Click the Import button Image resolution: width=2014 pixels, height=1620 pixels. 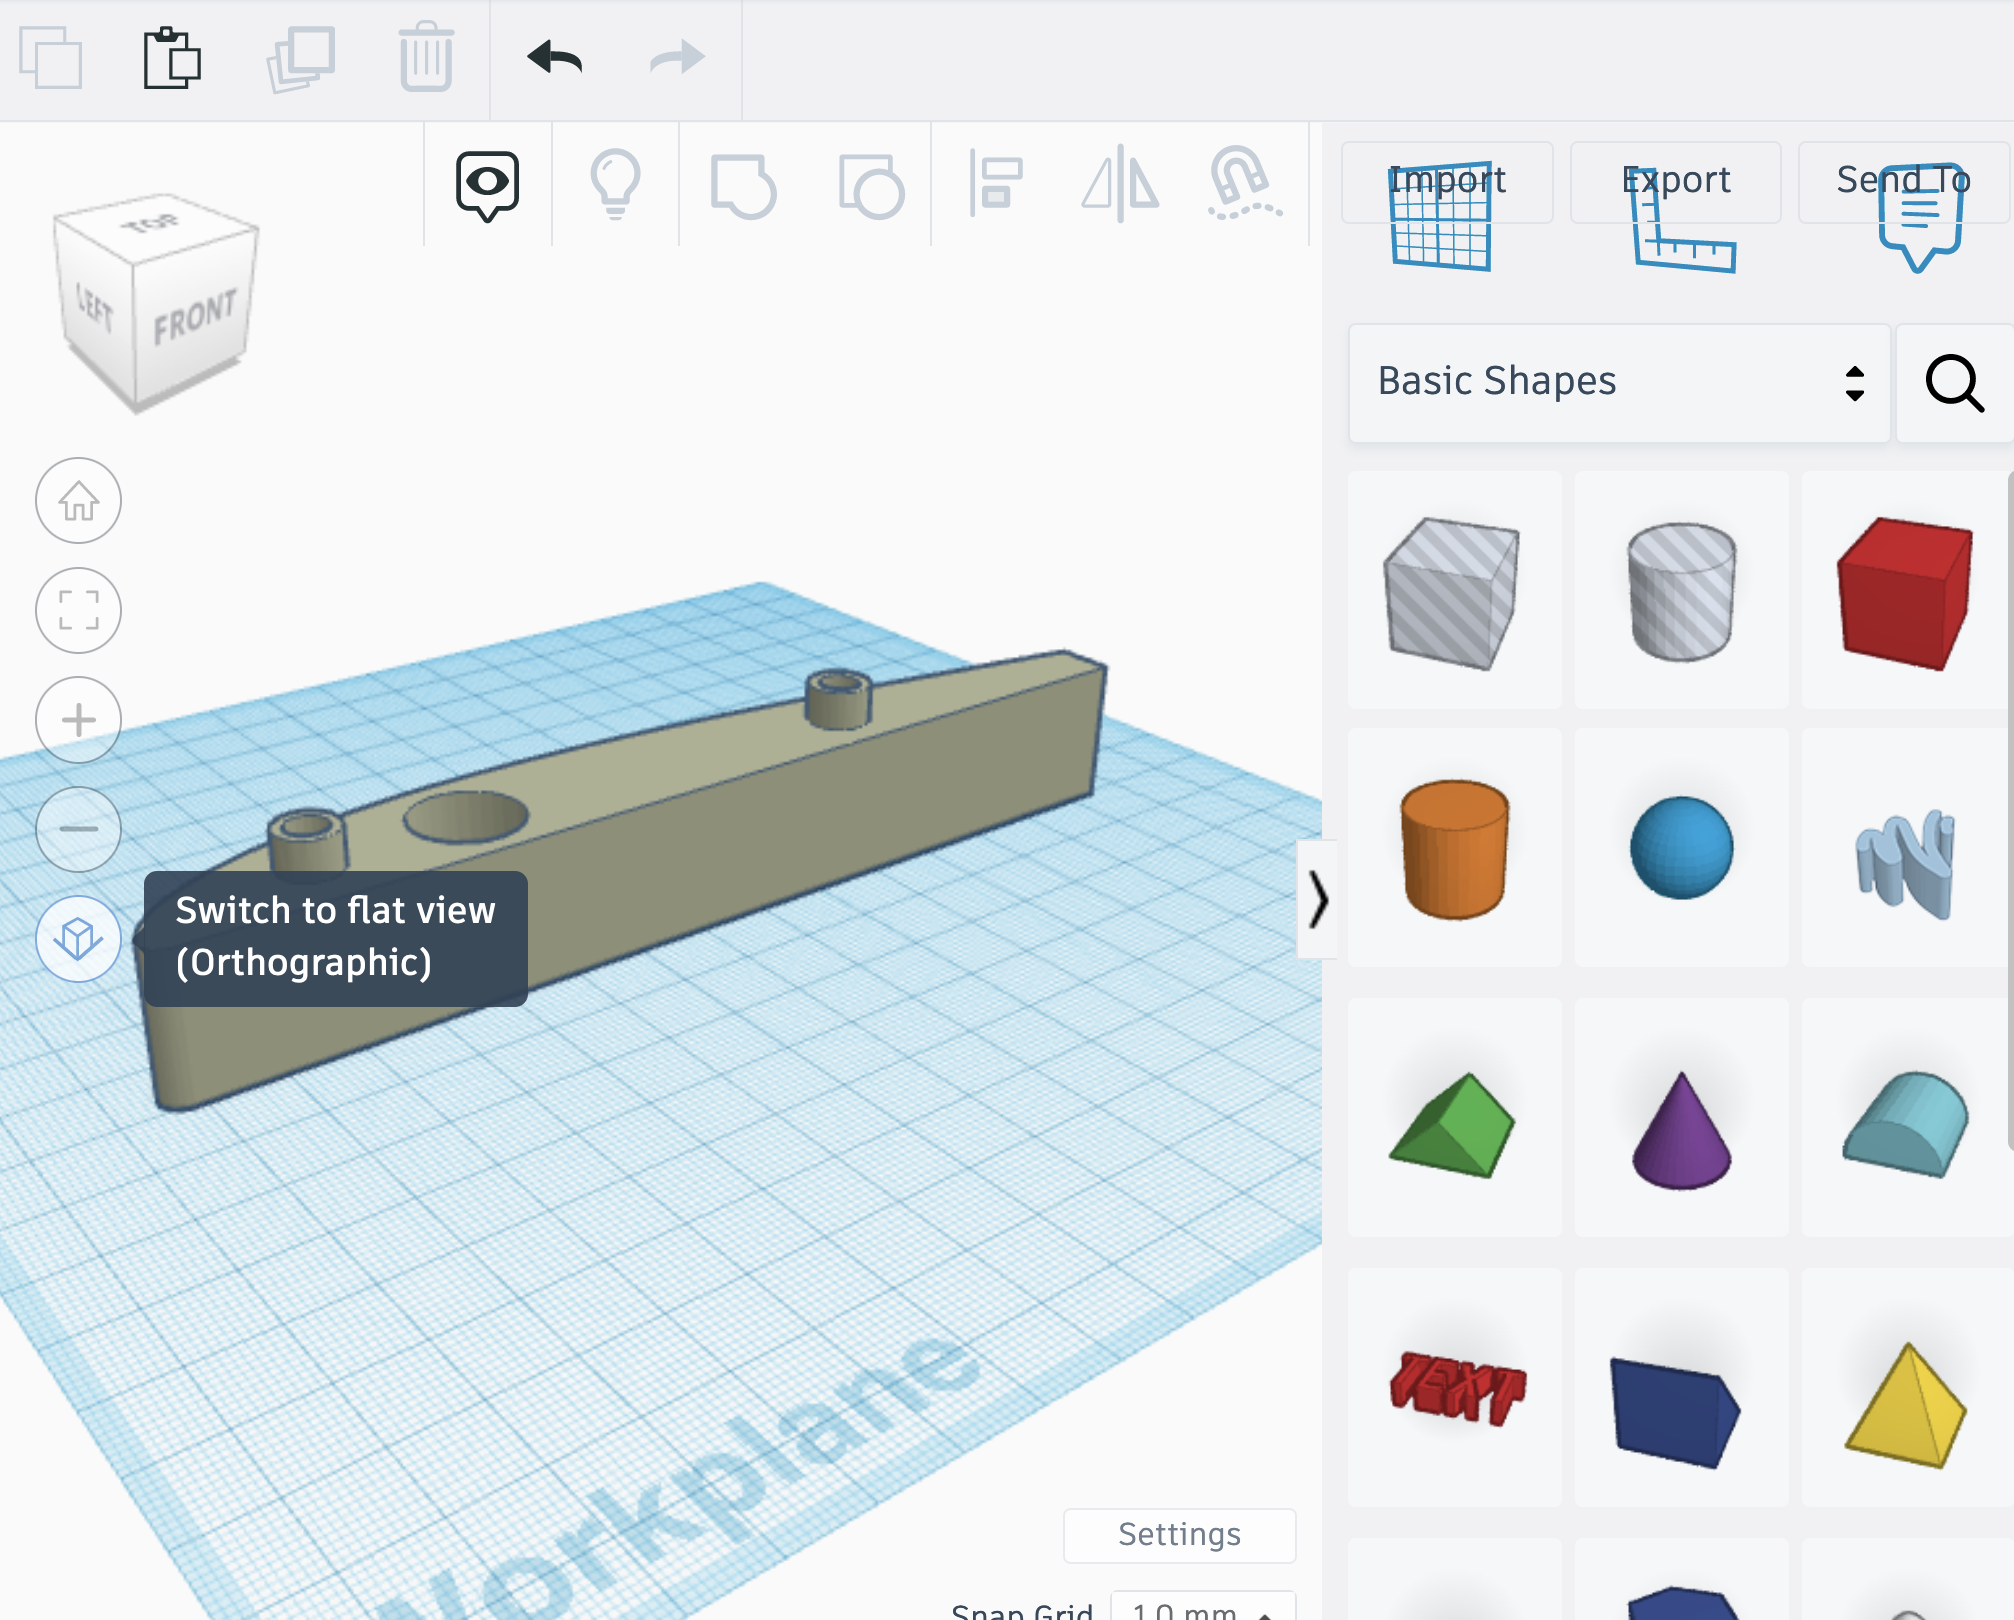[x=1447, y=181]
